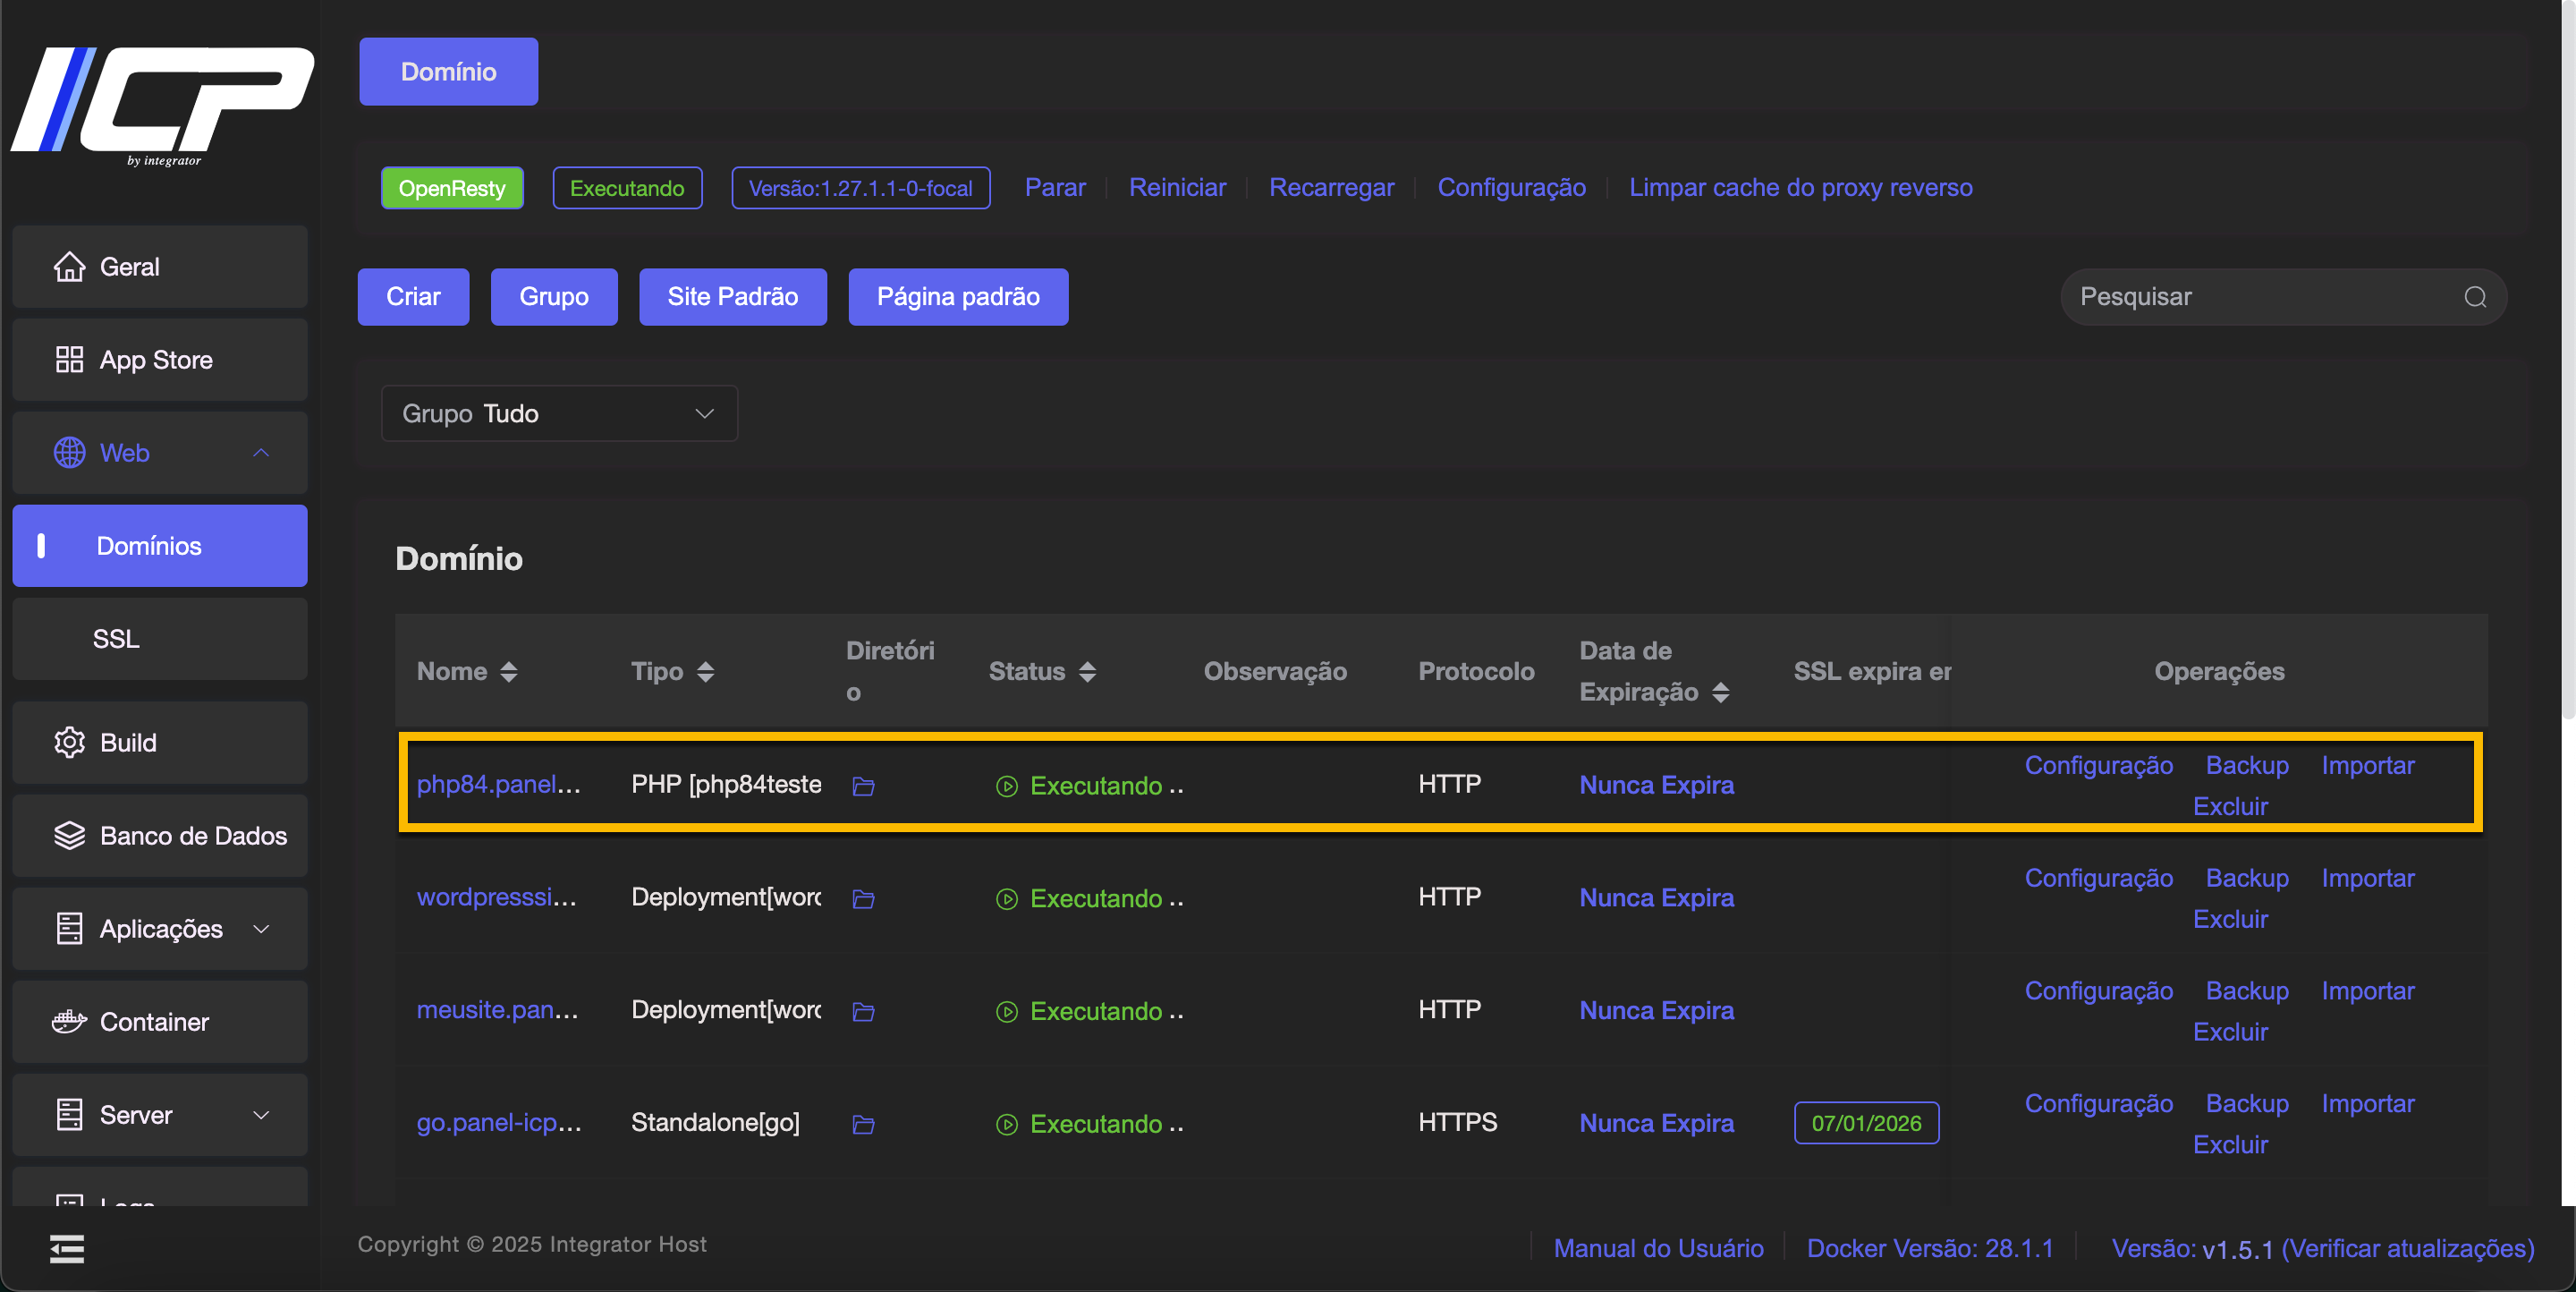The width and height of the screenshot is (2576, 1292).
Task: Open directory folder icon for wordpresssite row
Action: click(863, 899)
